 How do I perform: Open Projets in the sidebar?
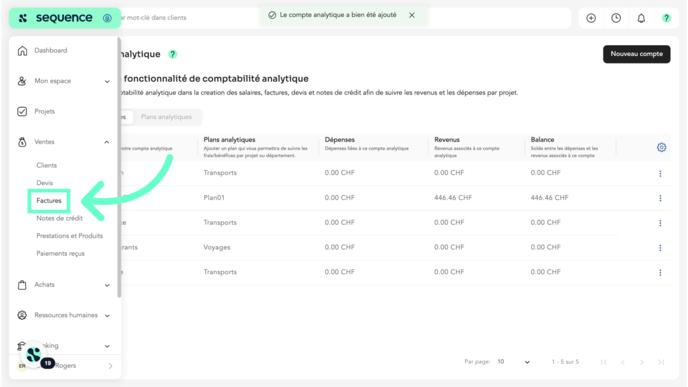45,111
